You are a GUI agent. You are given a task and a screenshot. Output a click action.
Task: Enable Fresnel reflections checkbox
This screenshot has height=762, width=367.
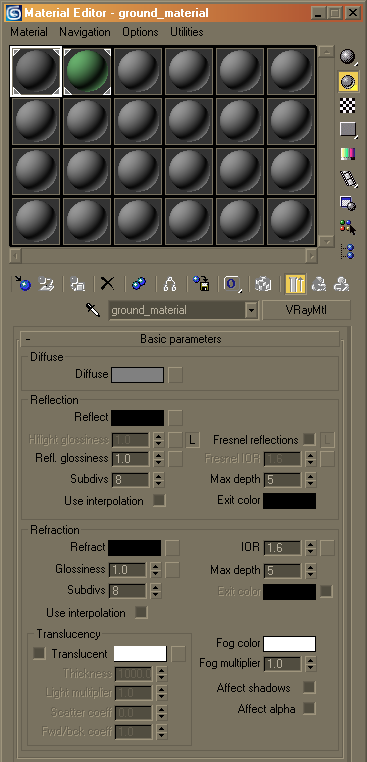click(308, 440)
